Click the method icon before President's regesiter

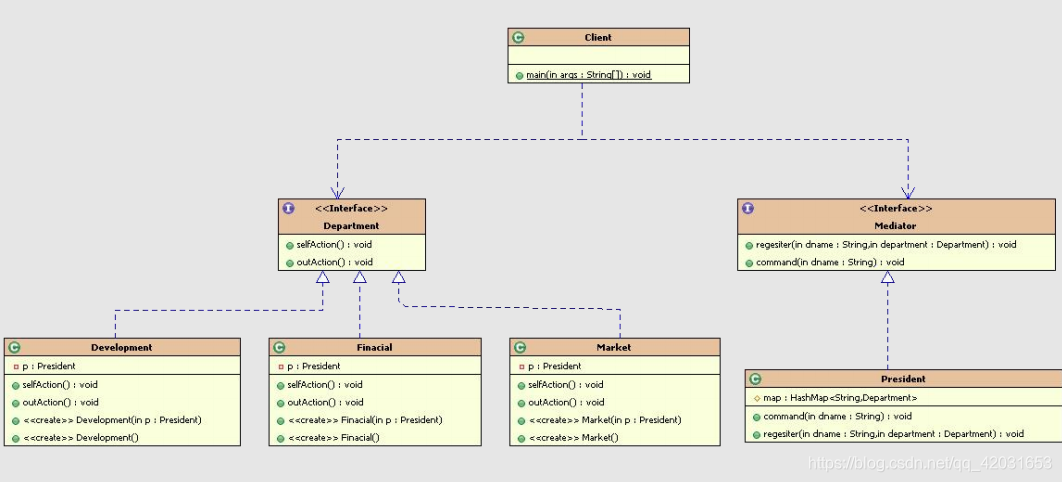click(757, 435)
